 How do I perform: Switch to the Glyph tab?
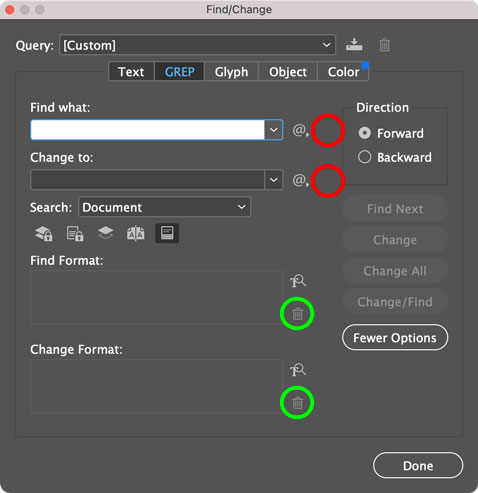coord(231,72)
